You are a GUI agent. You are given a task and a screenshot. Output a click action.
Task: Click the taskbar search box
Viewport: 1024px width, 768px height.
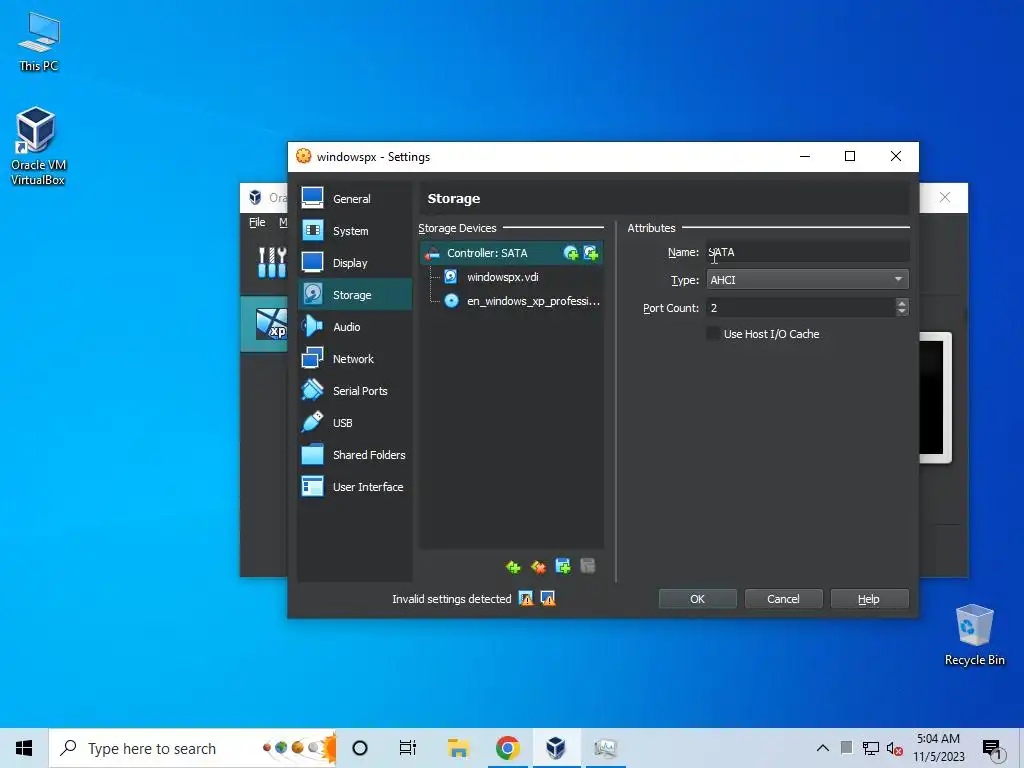click(x=193, y=748)
